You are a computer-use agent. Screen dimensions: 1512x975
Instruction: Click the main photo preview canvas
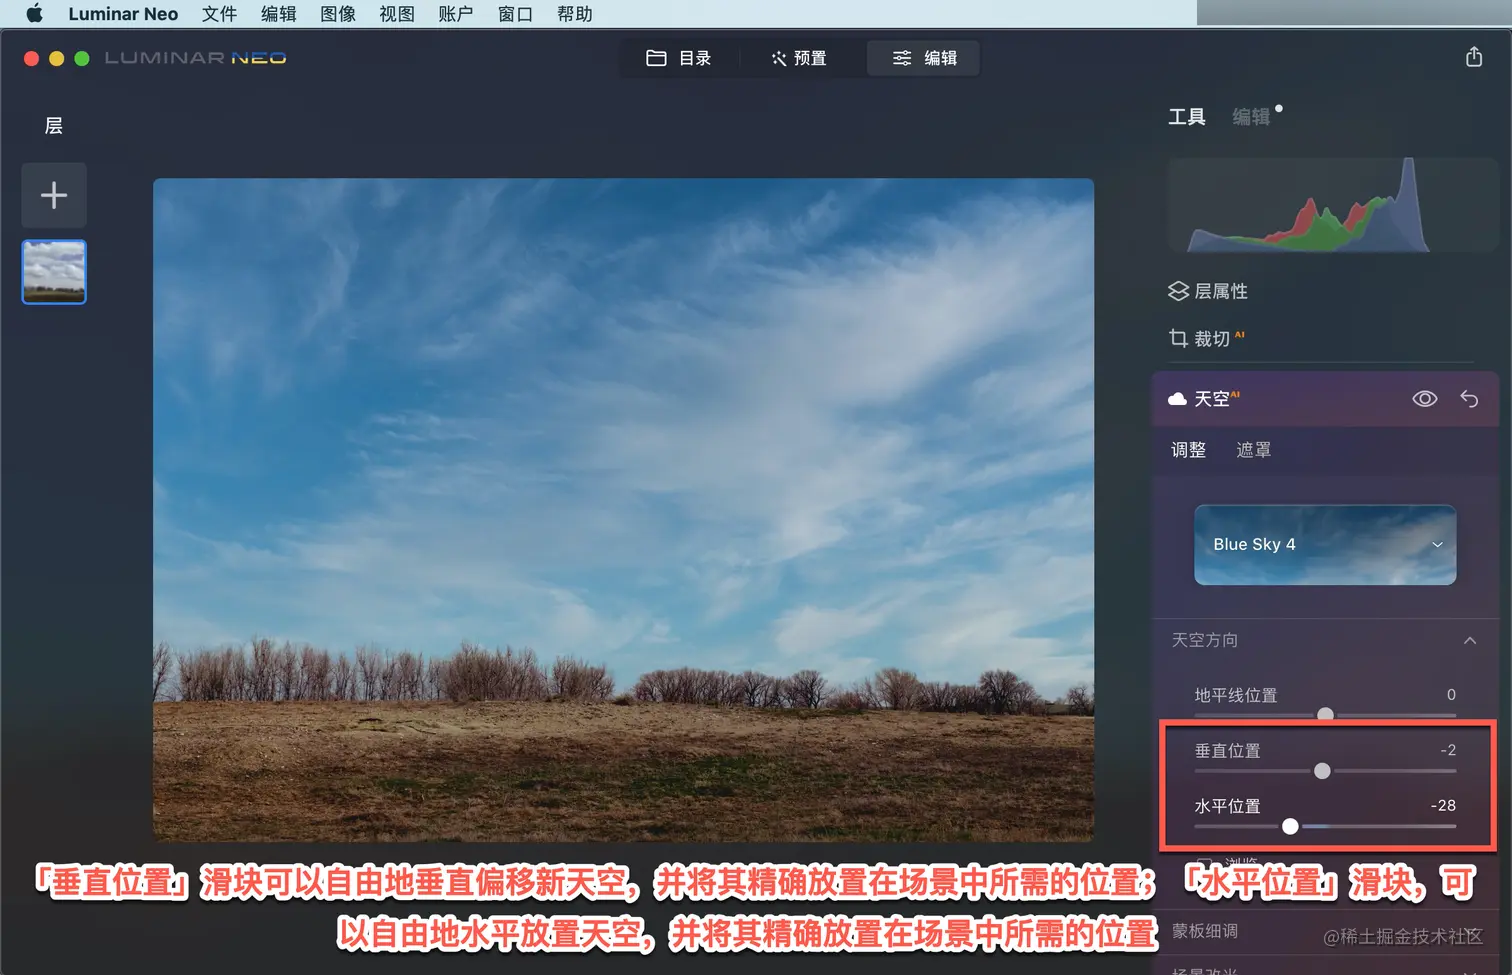click(623, 509)
